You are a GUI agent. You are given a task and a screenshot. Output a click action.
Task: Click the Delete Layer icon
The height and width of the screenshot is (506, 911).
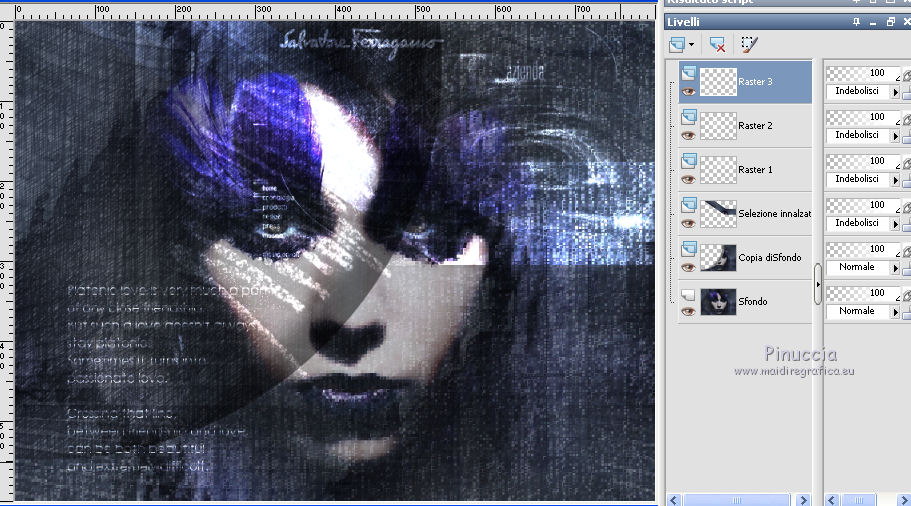click(x=718, y=44)
